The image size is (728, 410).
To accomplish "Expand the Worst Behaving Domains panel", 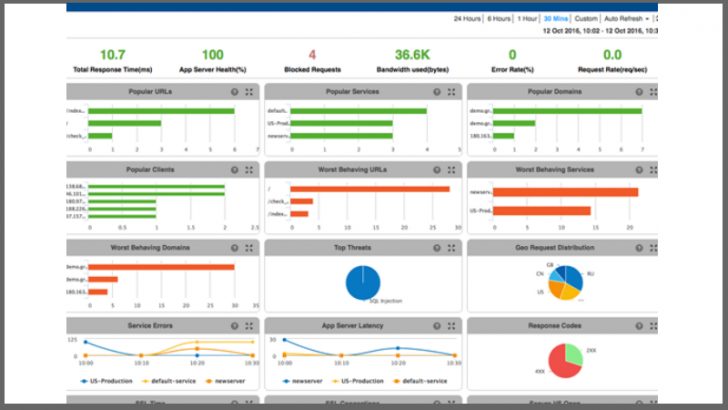I will click(249, 248).
